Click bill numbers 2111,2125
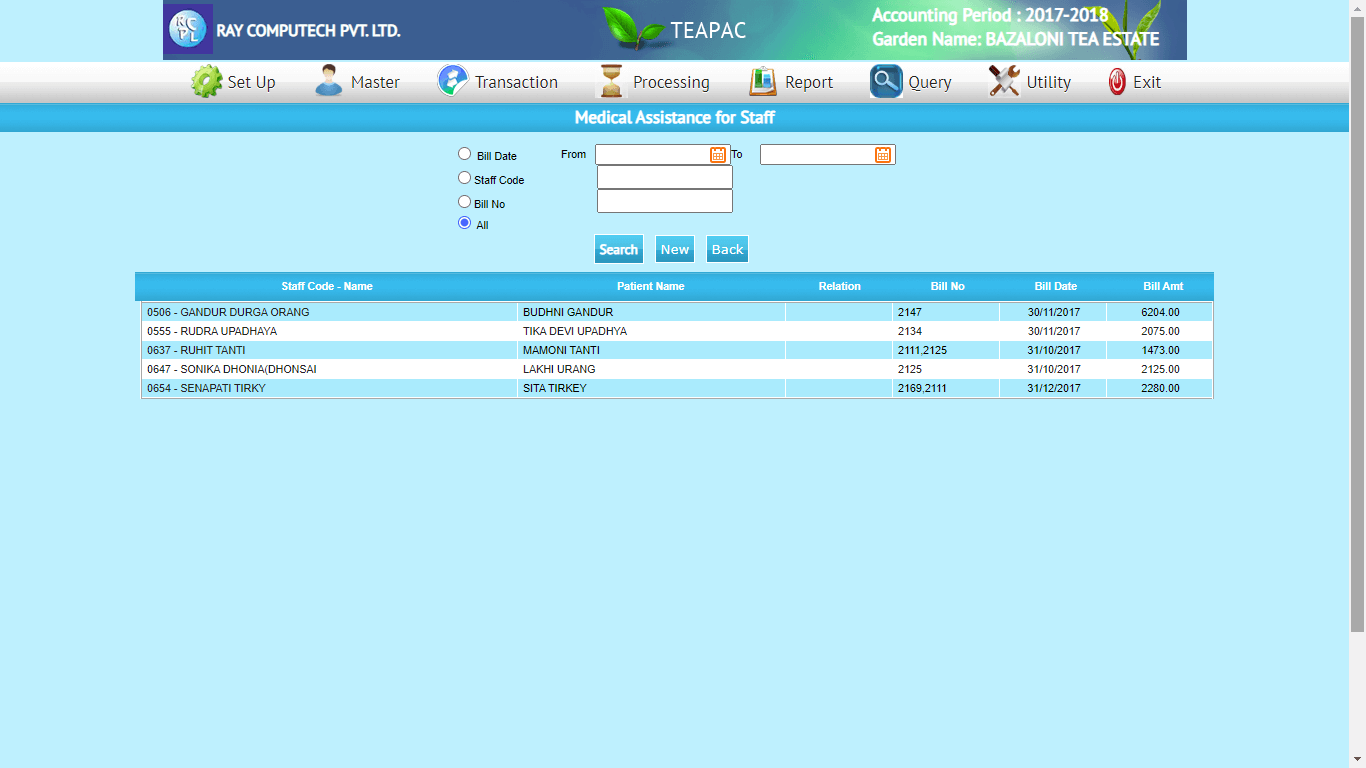This screenshot has width=1366, height=768. (922, 350)
